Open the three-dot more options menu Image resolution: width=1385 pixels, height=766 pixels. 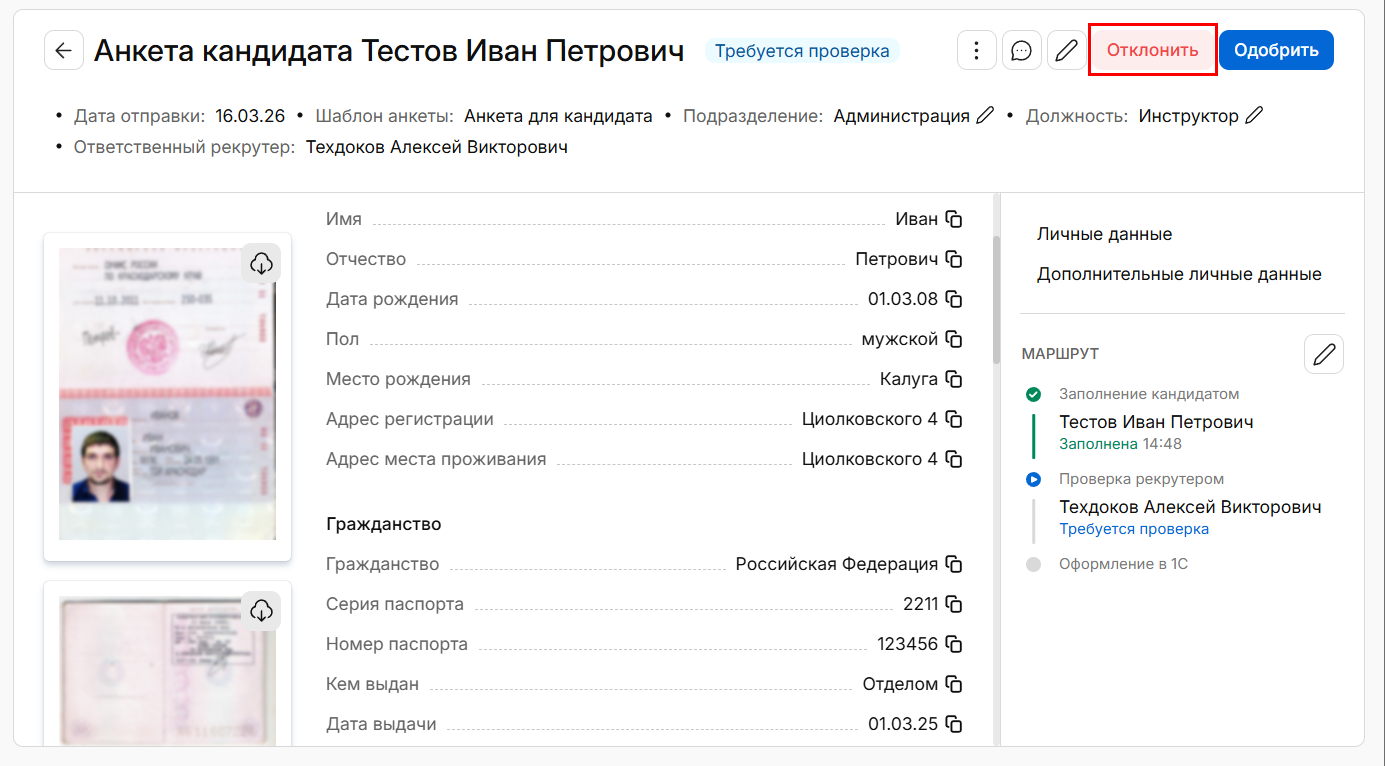pyautogui.click(x=976, y=51)
